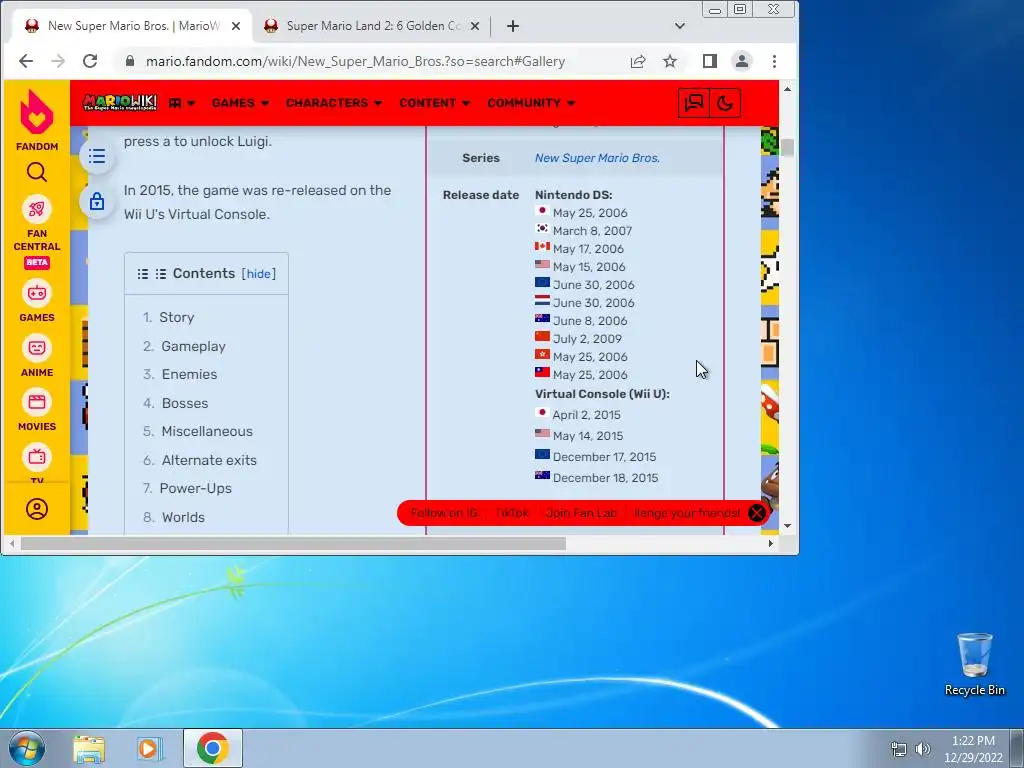Click scroll right arrow on horizontal scrollbar

click(771, 543)
